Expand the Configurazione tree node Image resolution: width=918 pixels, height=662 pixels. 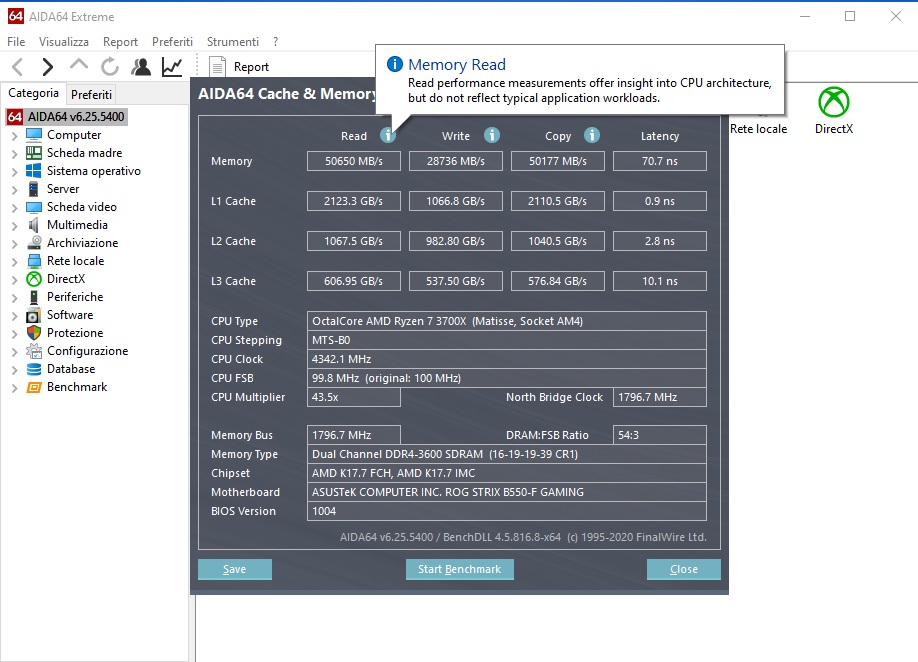[15, 352]
